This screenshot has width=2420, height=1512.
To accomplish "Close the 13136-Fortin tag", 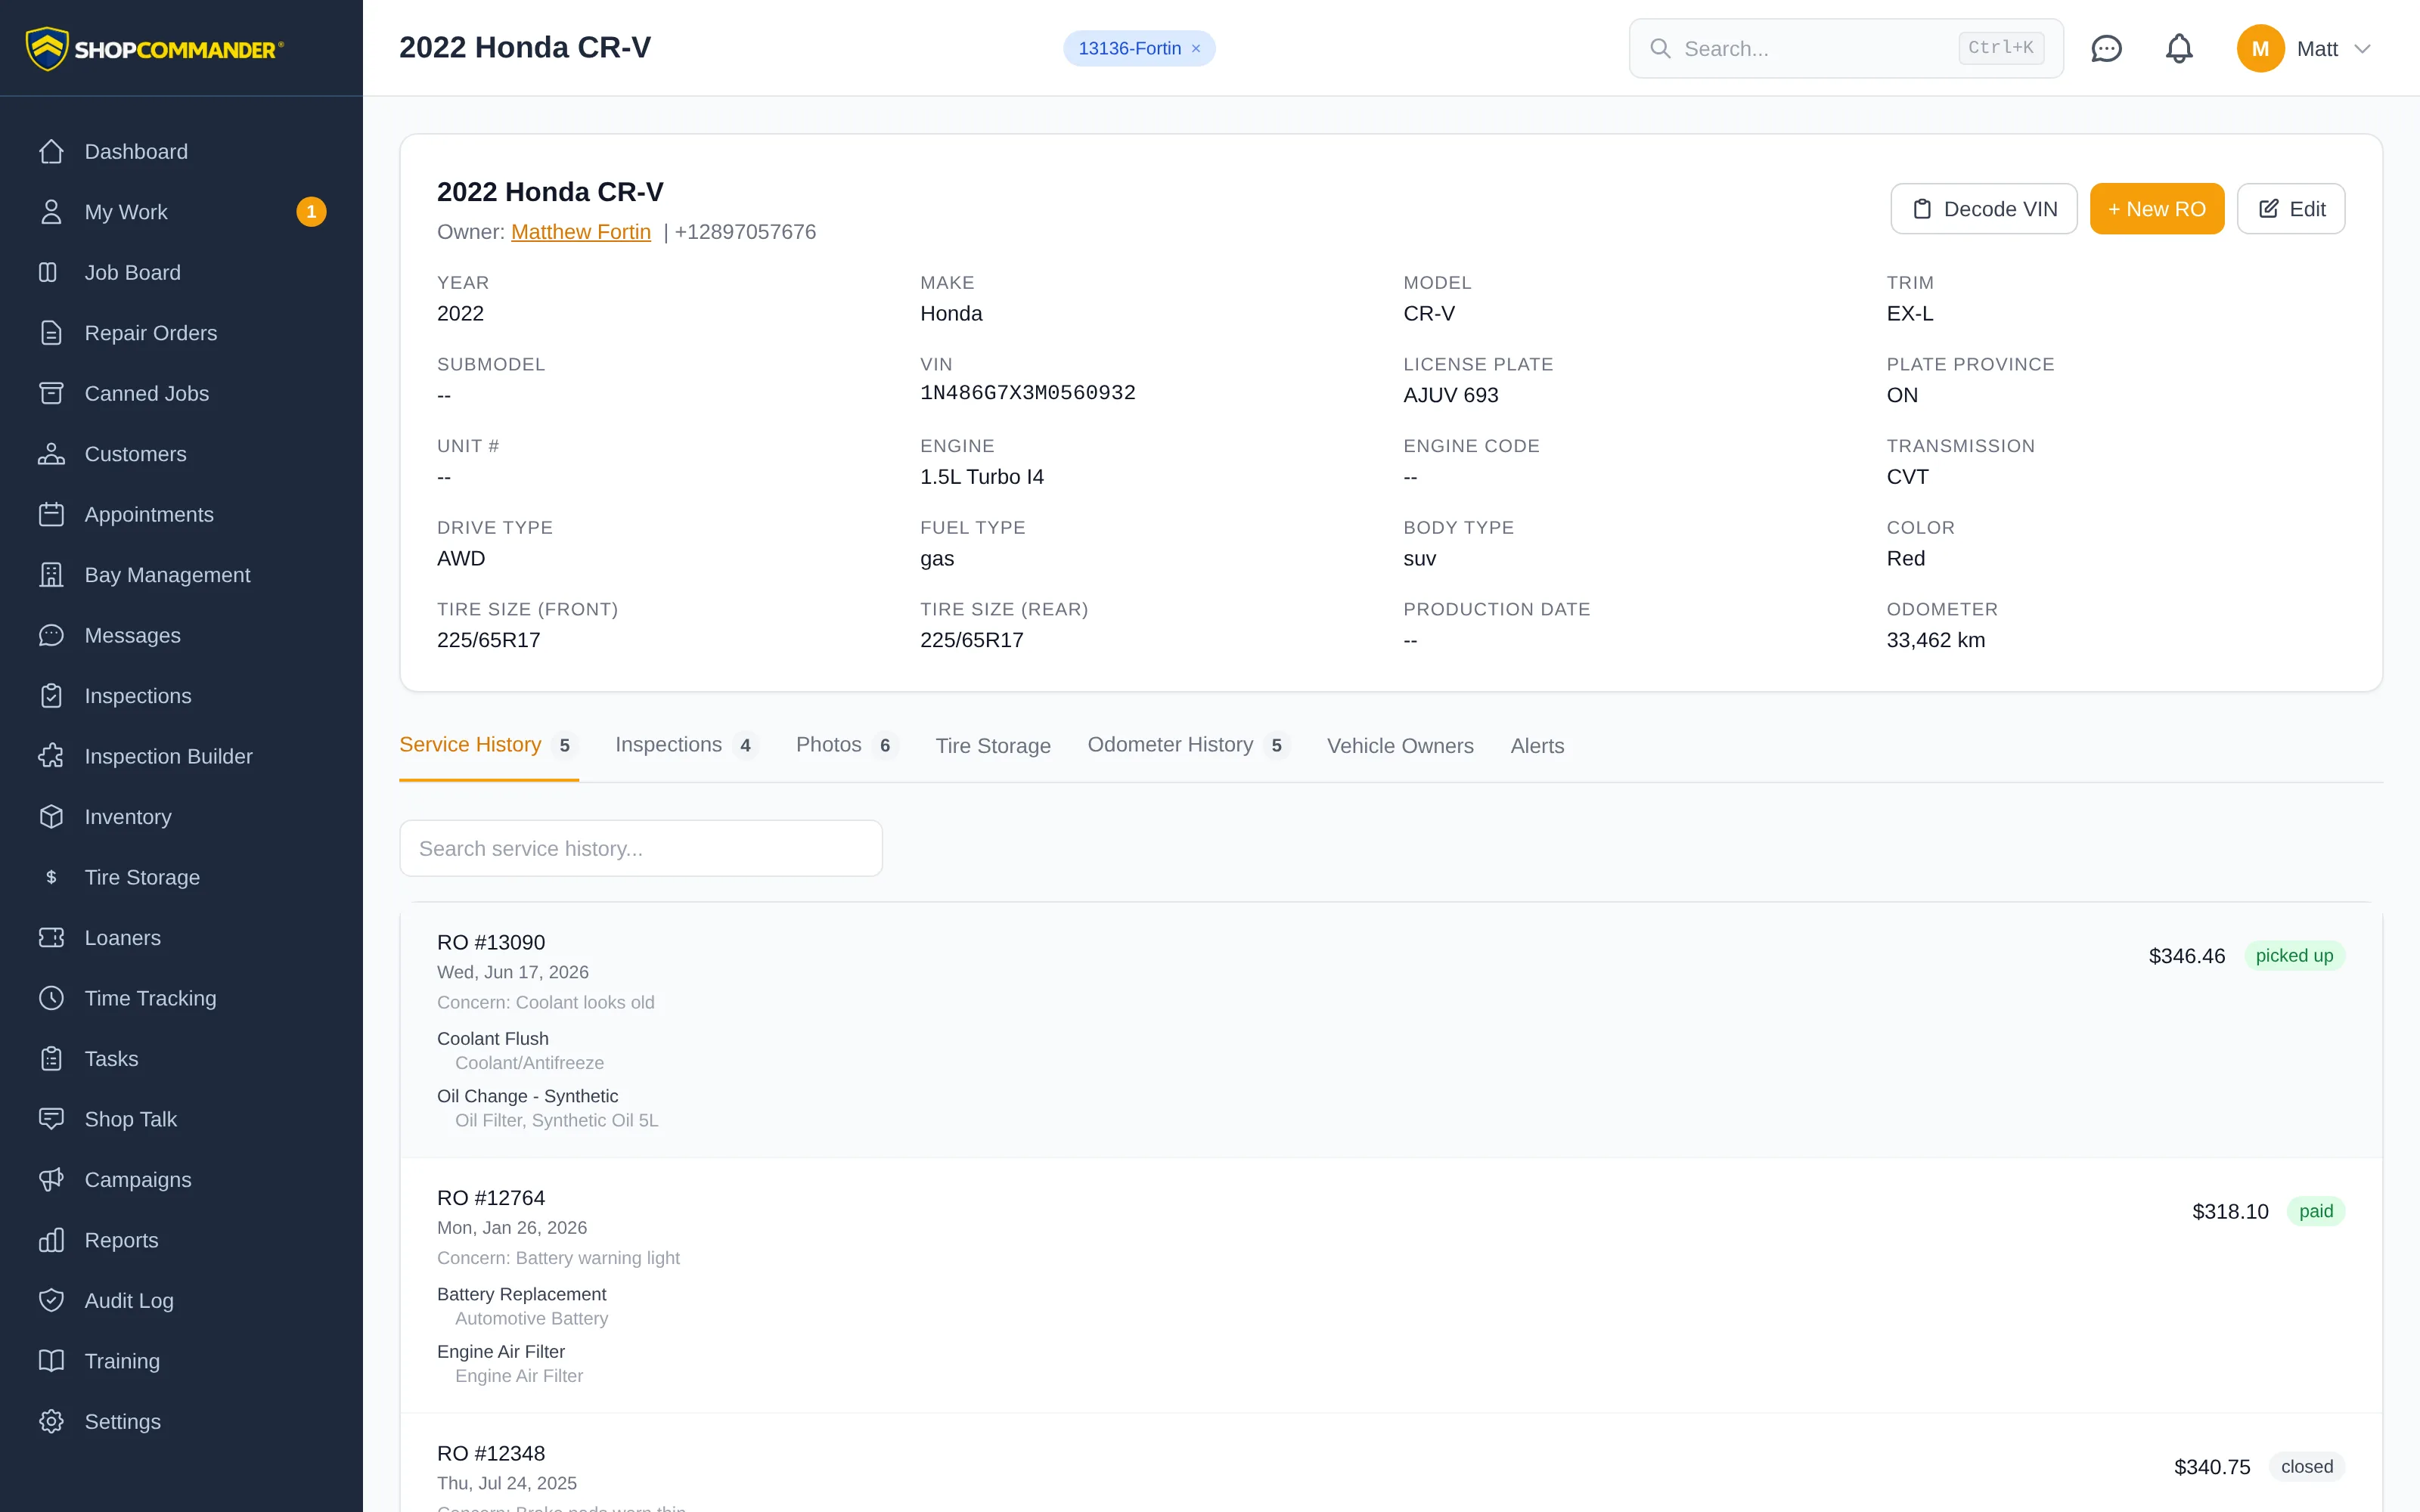I will pyautogui.click(x=1196, y=48).
